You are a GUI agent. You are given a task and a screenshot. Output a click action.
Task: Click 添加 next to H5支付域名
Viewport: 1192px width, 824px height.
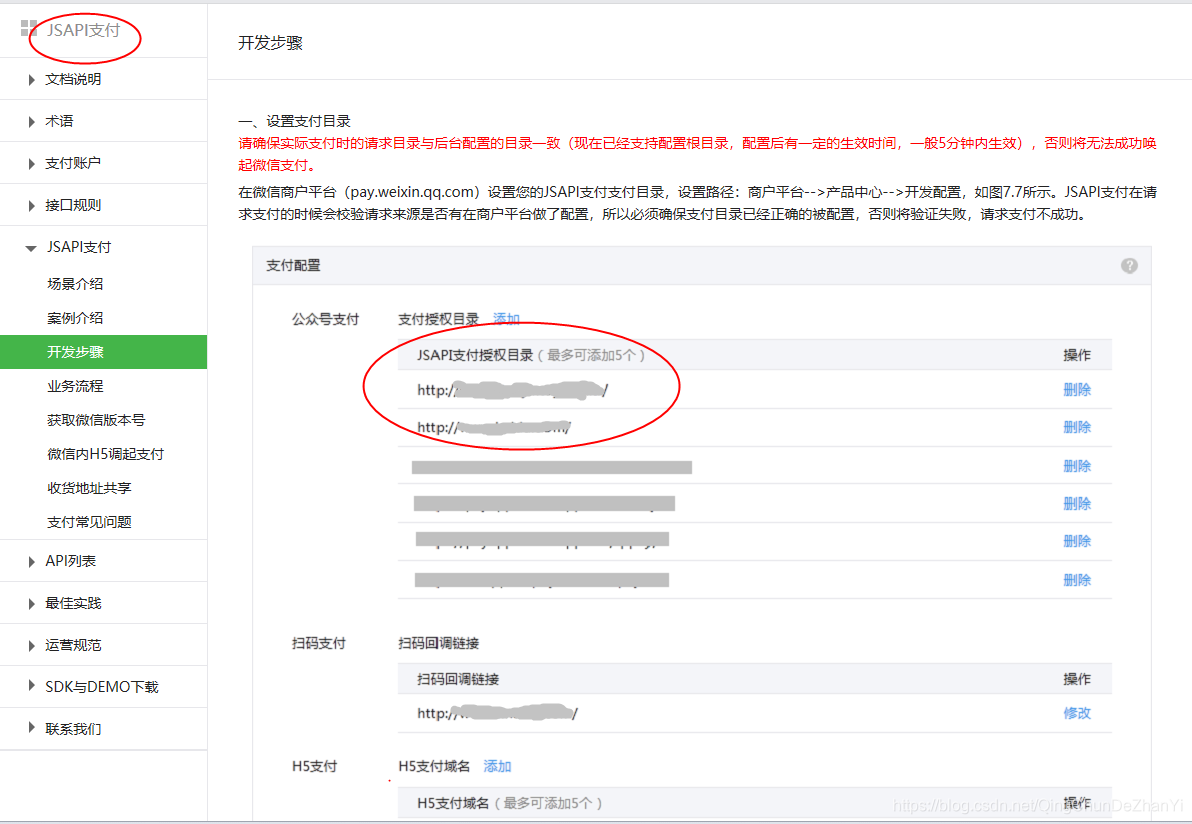click(497, 766)
